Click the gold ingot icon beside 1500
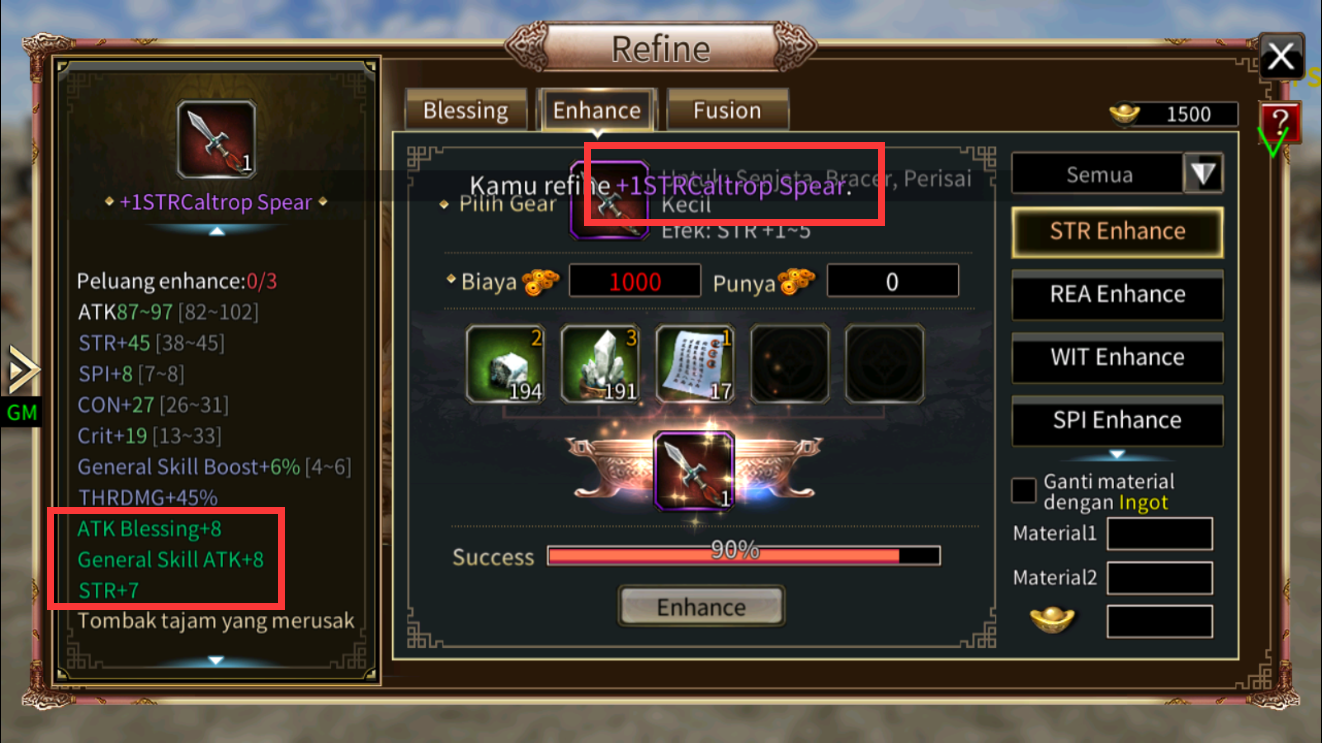Viewport: 1322px width, 743px height. pyautogui.click(x=1126, y=114)
